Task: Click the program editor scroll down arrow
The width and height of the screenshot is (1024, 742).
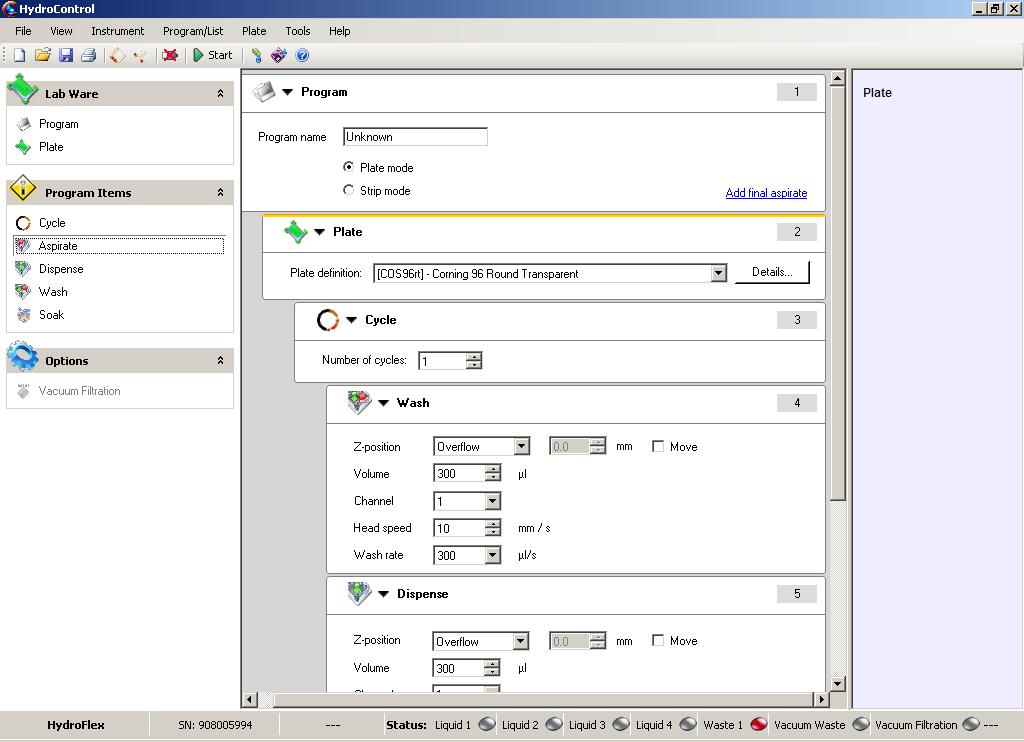Action: (837, 684)
